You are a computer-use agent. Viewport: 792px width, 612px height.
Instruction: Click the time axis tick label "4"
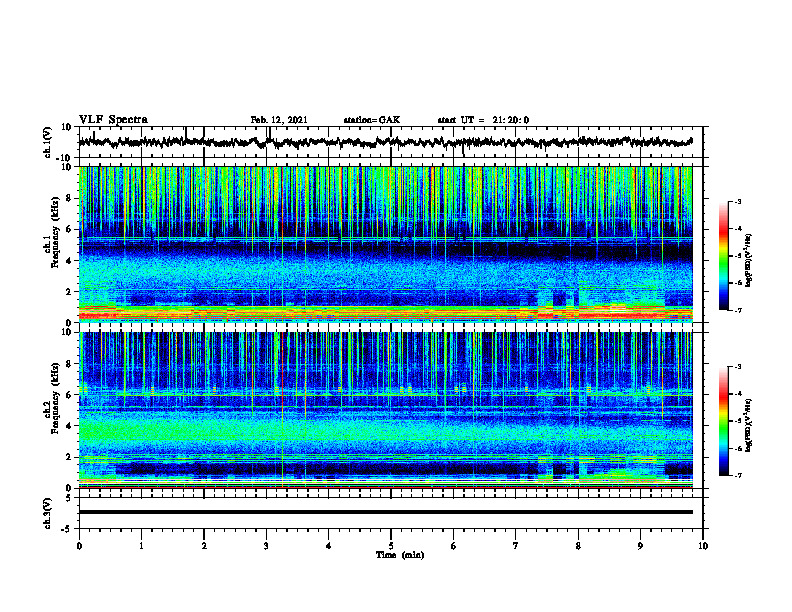[329, 546]
